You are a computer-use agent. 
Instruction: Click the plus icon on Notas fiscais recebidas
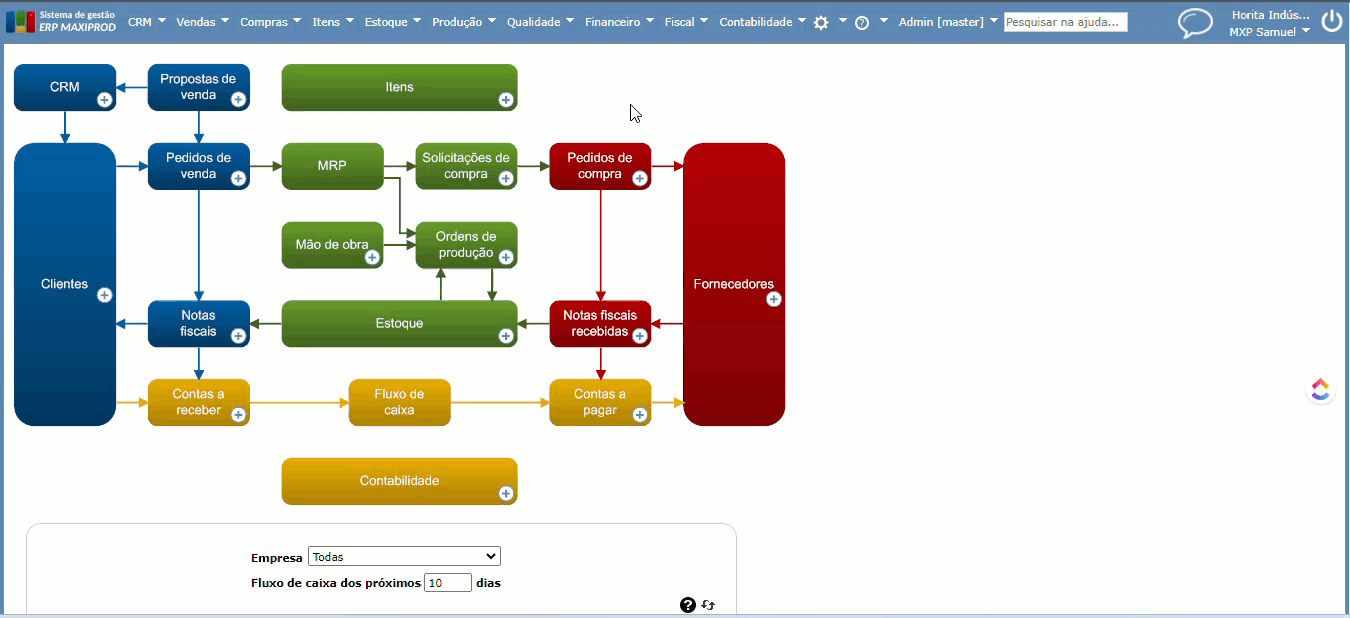pyautogui.click(x=639, y=336)
